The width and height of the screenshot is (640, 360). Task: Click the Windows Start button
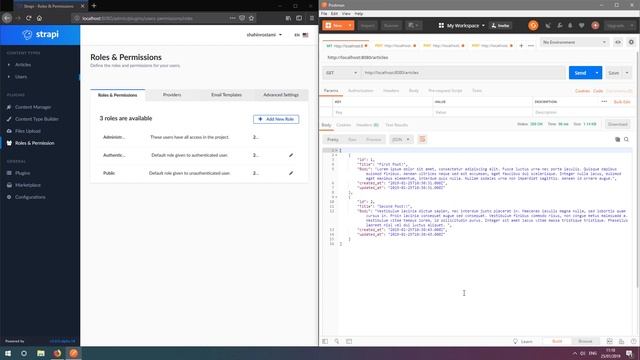pyautogui.click(x=8, y=353)
